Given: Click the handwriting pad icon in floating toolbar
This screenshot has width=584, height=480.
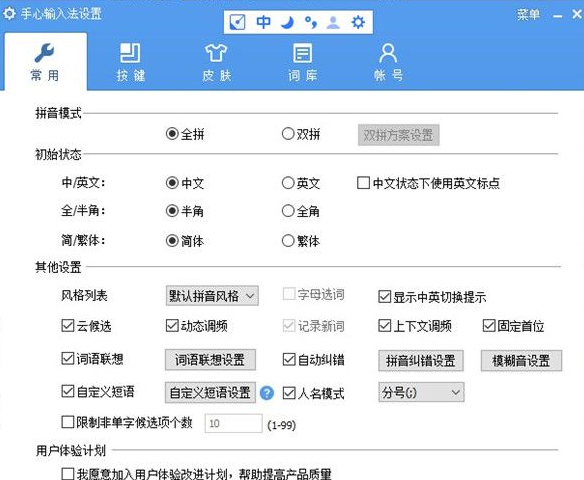Looking at the screenshot, I should tap(237, 22).
